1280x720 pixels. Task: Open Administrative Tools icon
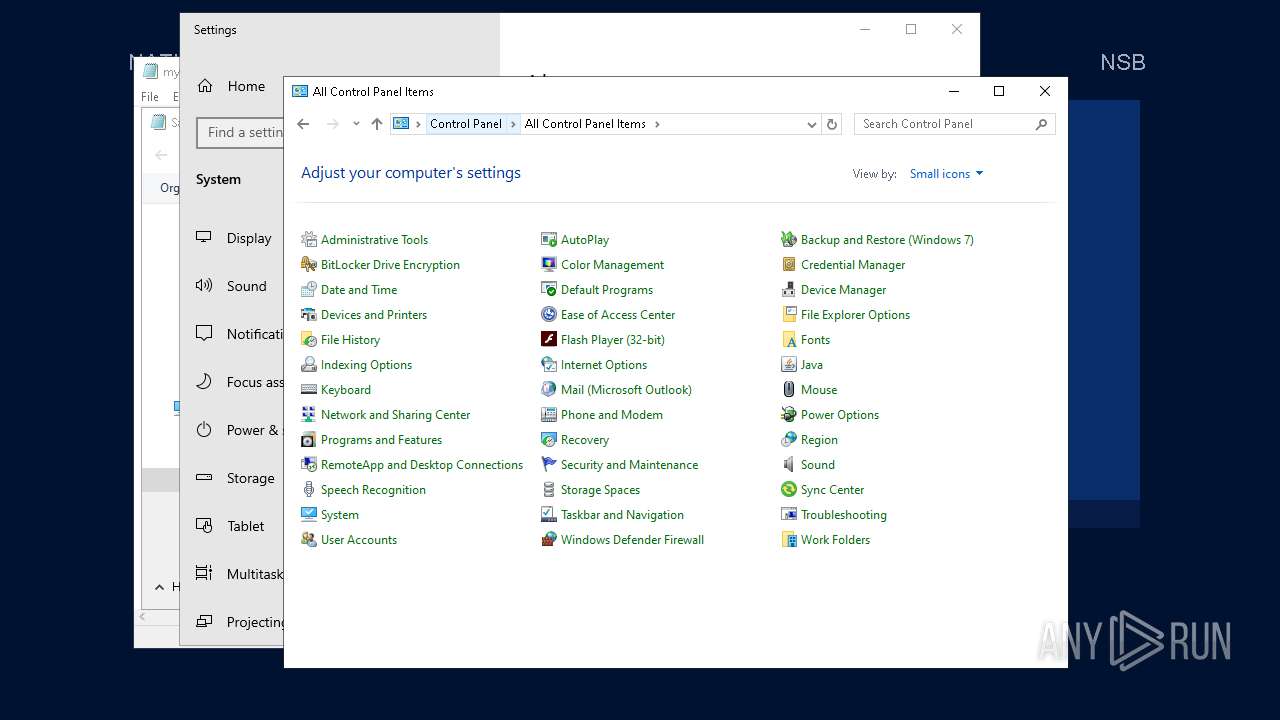[309, 240]
